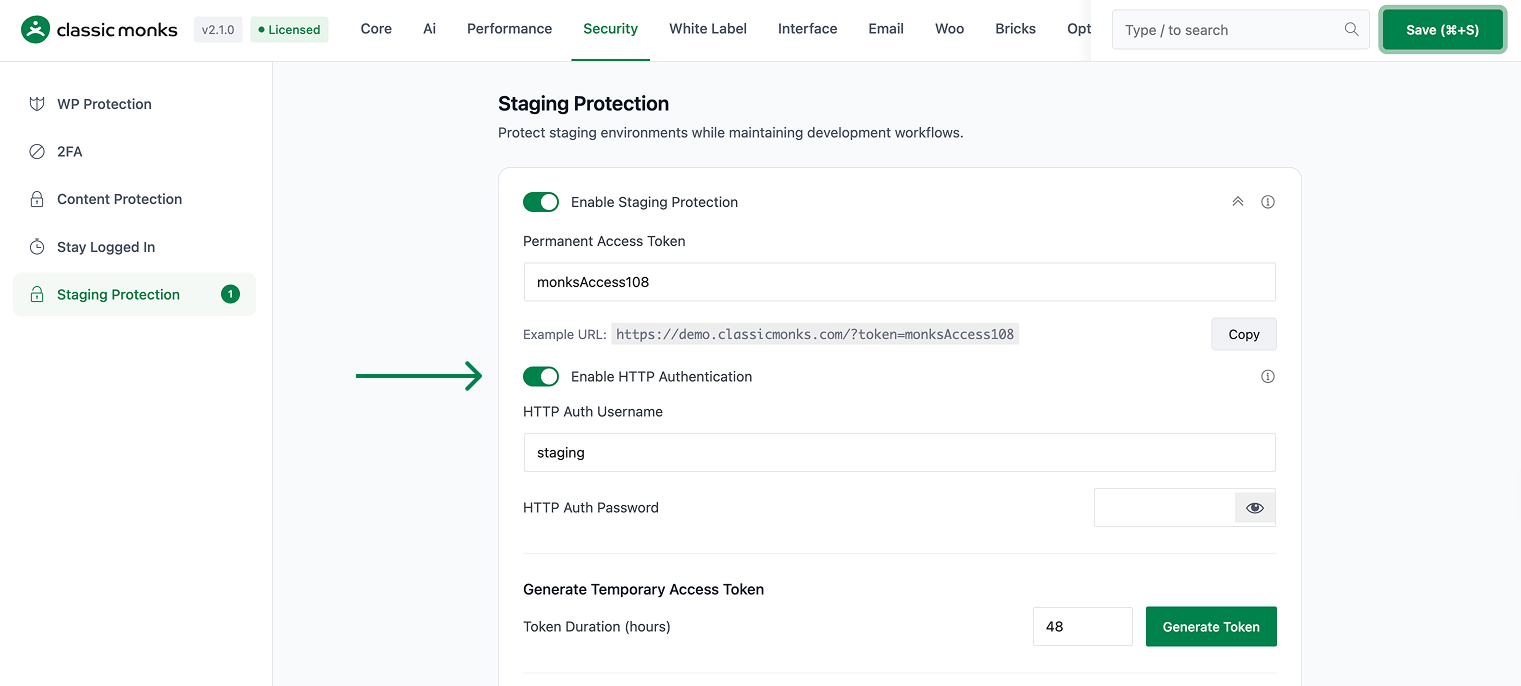The image size is (1521, 686).
Task: Click the Generate Token button
Action: [1211, 627]
